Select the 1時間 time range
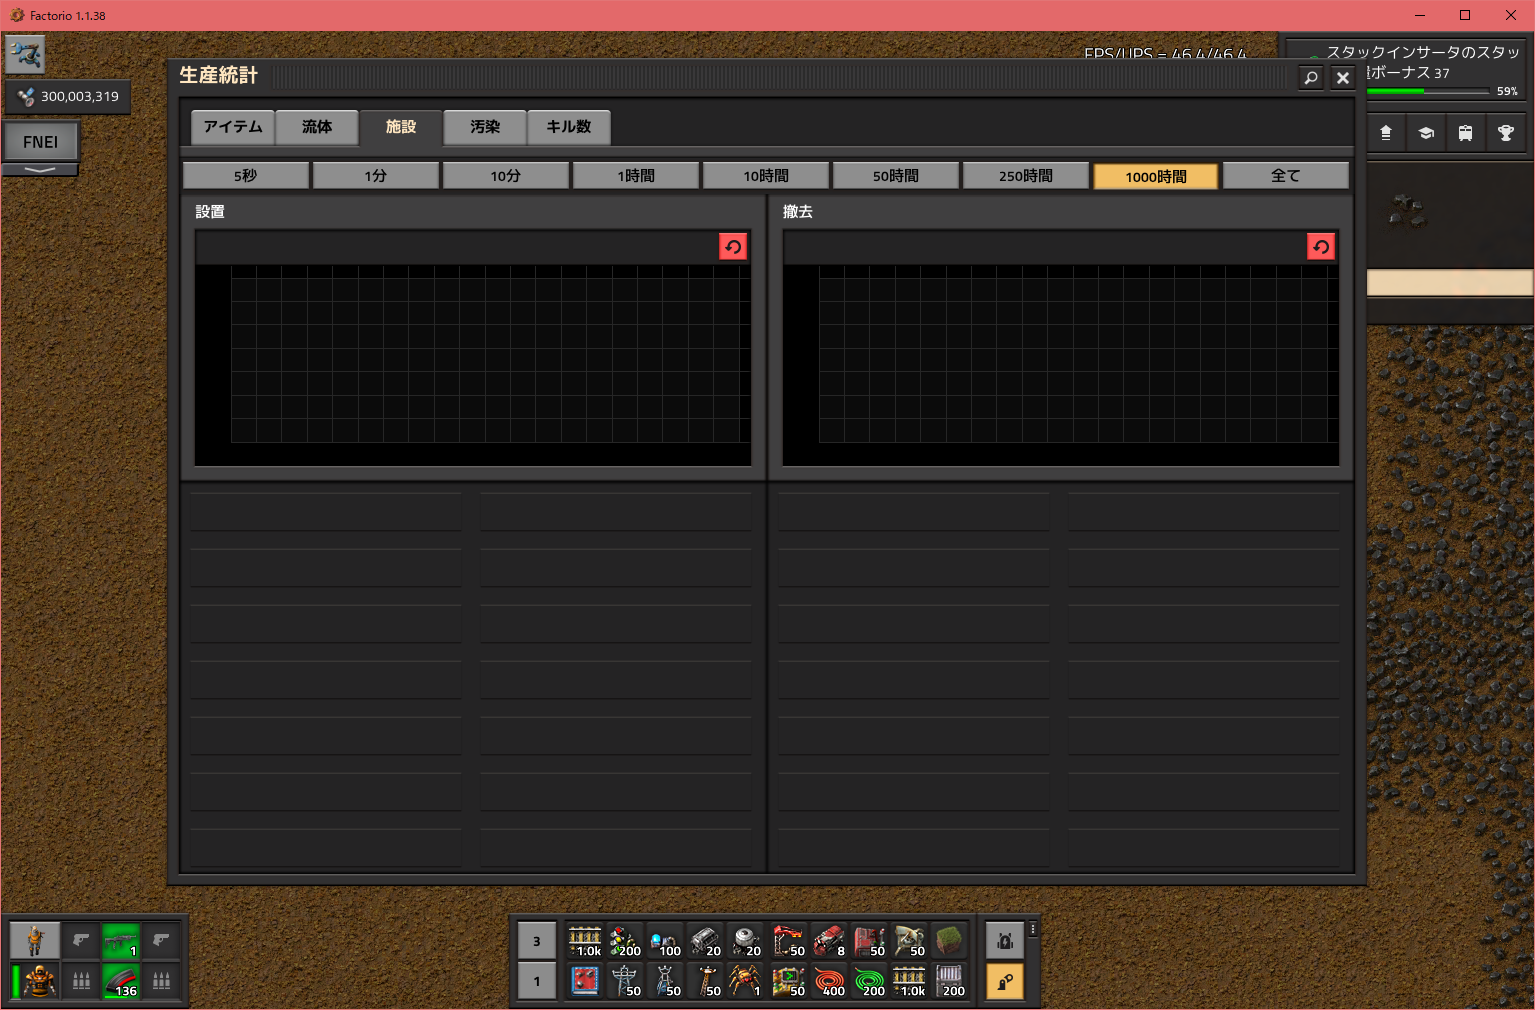 coord(636,176)
